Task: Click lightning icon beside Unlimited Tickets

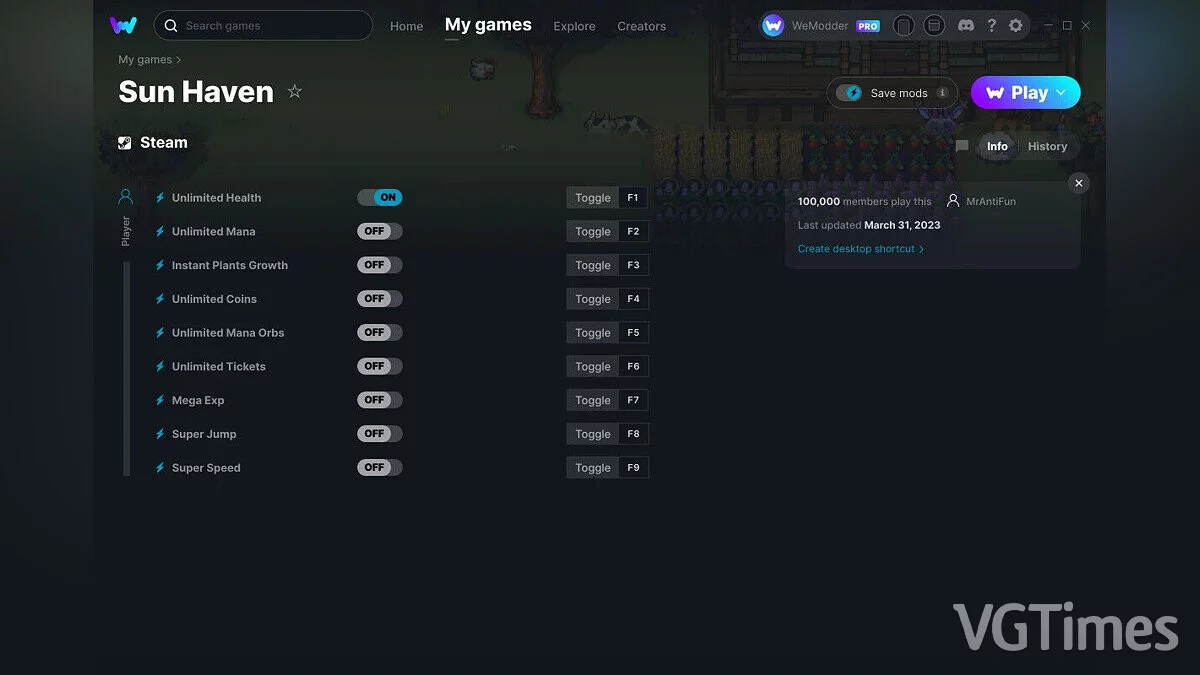Action: pyautogui.click(x=160, y=366)
